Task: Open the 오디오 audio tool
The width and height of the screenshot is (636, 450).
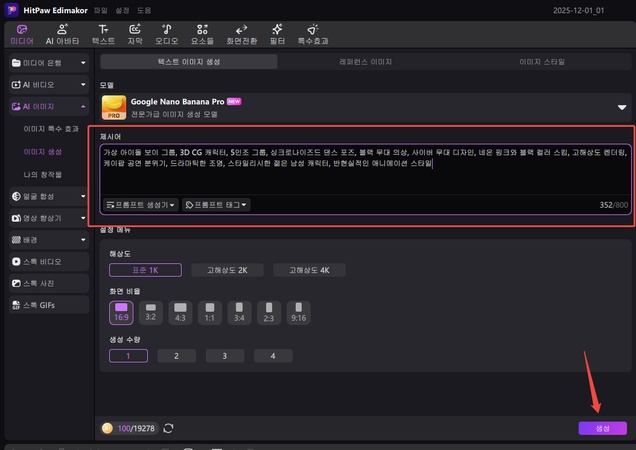Action: pyautogui.click(x=166, y=34)
